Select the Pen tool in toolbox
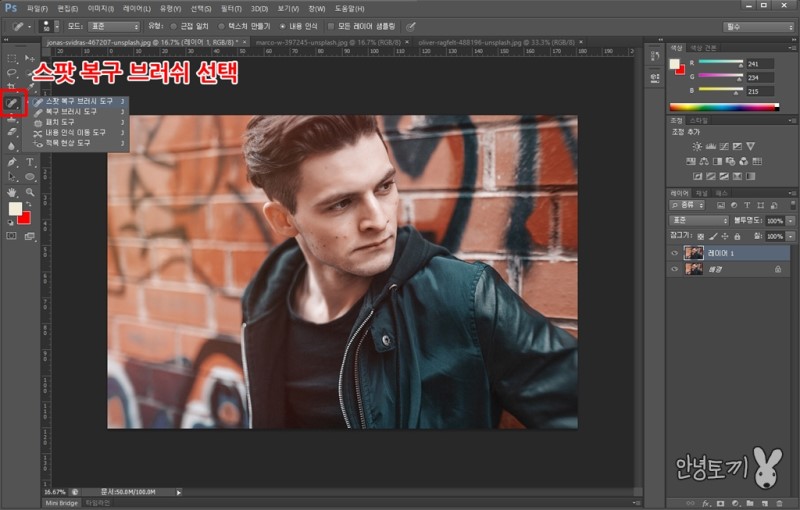 [x=12, y=161]
